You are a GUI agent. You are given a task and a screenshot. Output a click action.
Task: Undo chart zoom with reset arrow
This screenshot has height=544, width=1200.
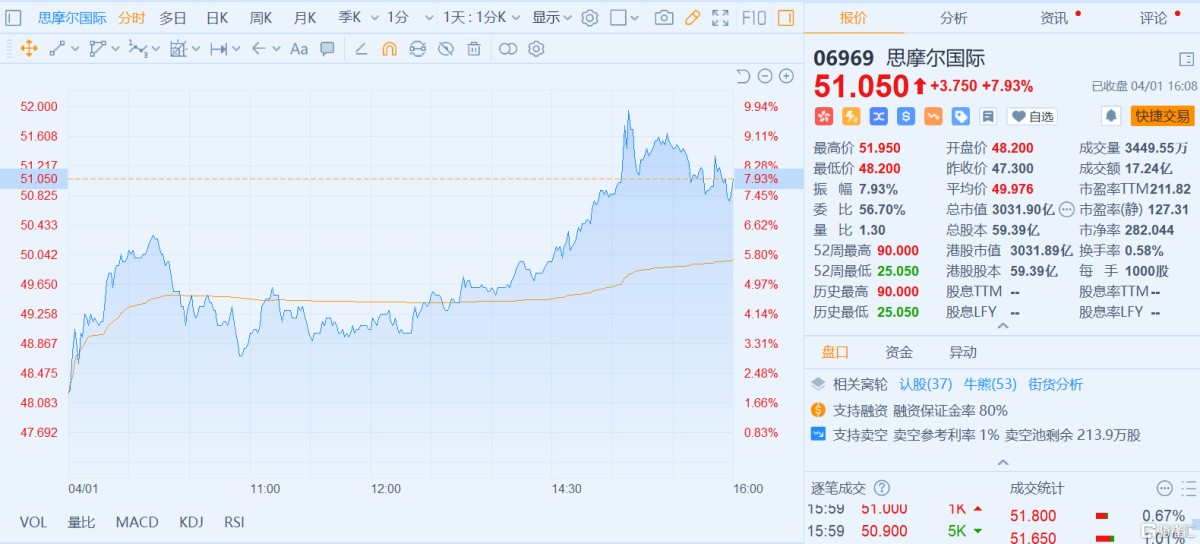[x=743, y=76]
